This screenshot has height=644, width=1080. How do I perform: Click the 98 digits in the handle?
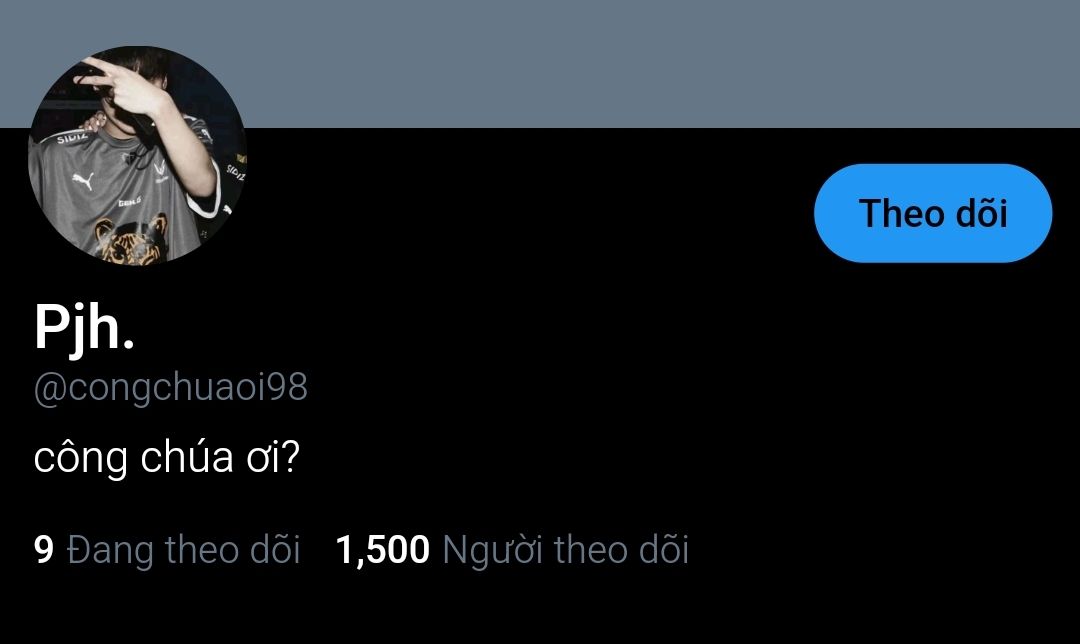(287, 387)
